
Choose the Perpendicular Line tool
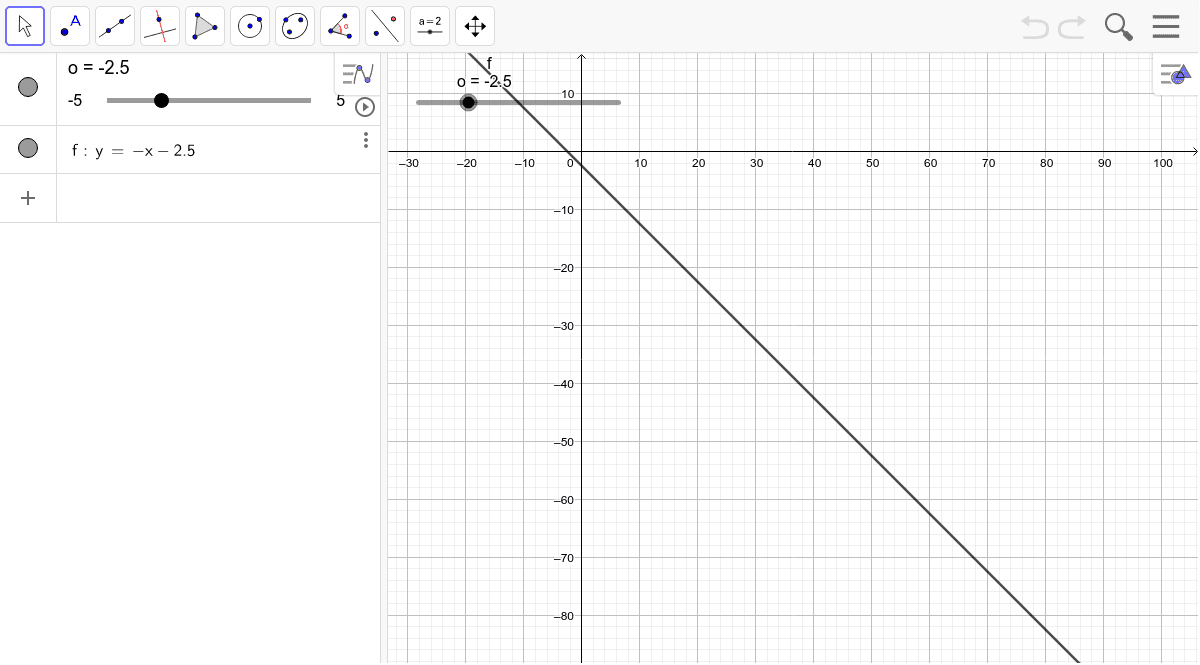click(x=159, y=26)
